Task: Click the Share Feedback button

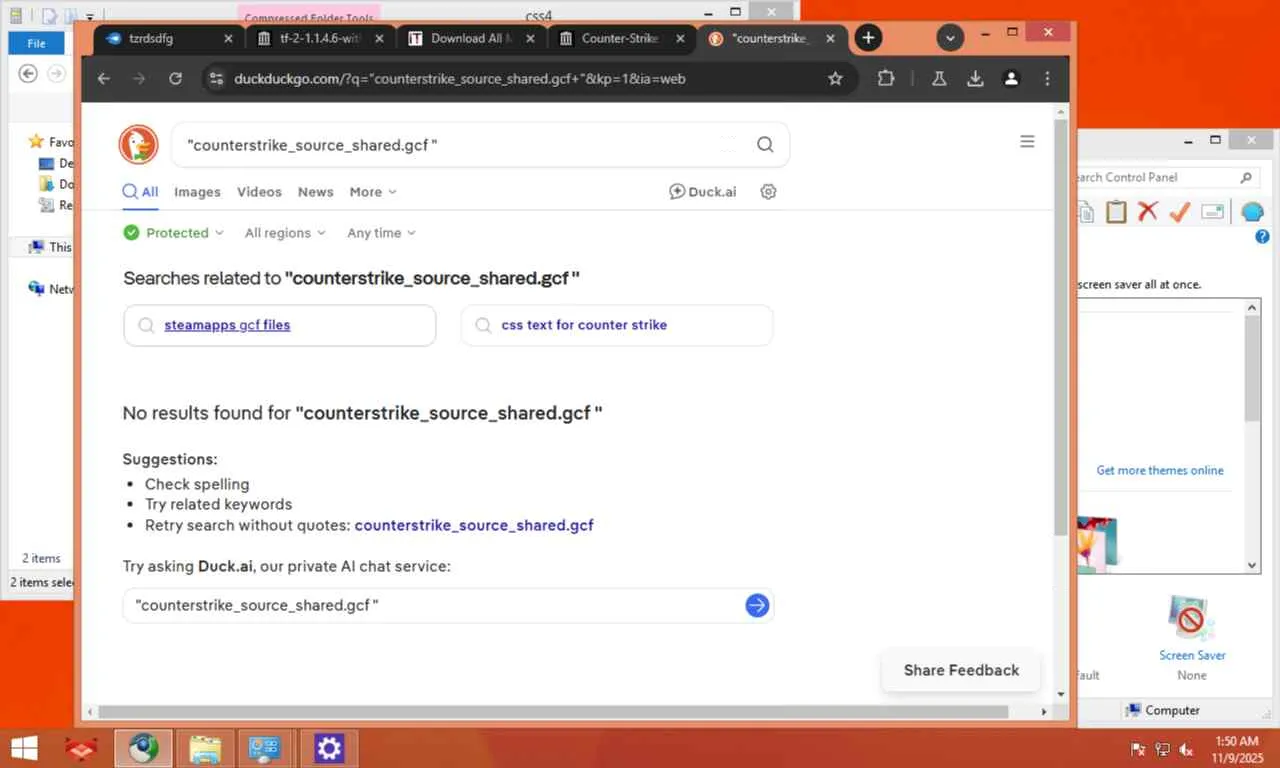Action: [961, 670]
